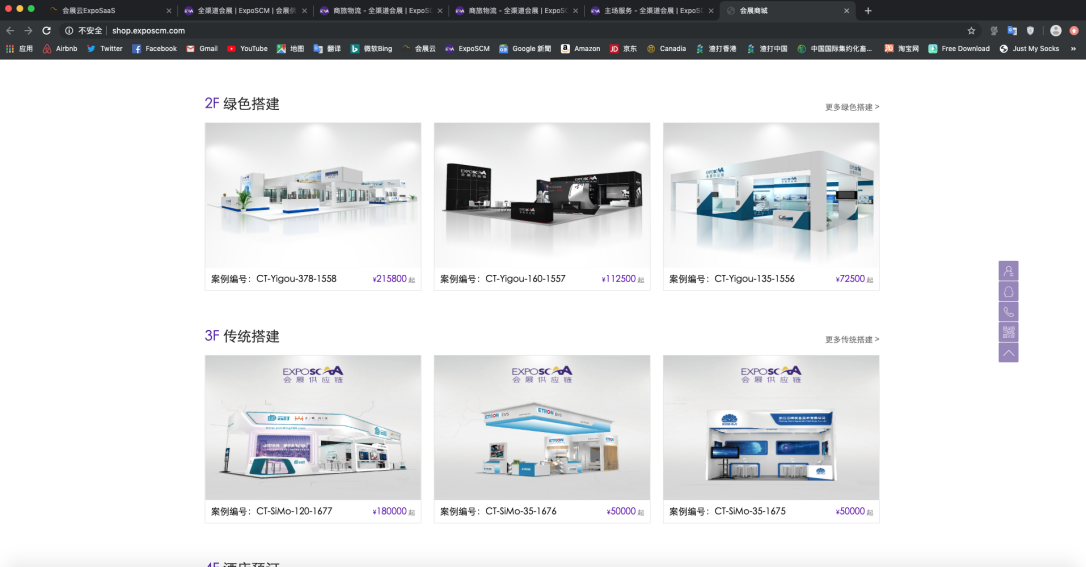Bookmark this page with the star icon
Screen dimensions: 1086x567
pos(971,30)
